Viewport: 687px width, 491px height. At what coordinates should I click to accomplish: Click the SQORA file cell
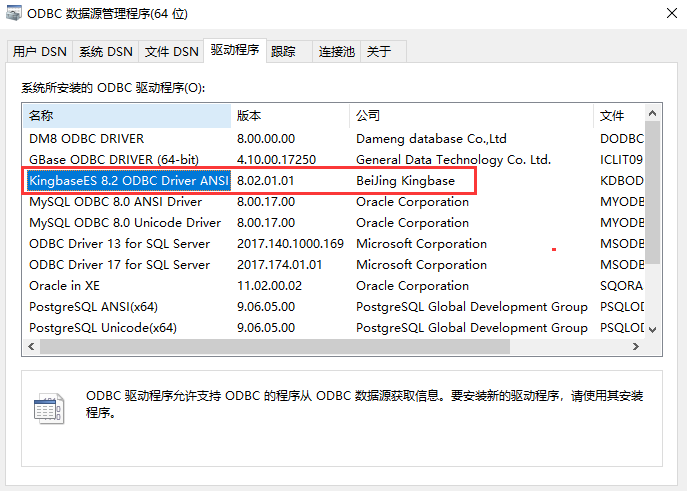(621, 286)
